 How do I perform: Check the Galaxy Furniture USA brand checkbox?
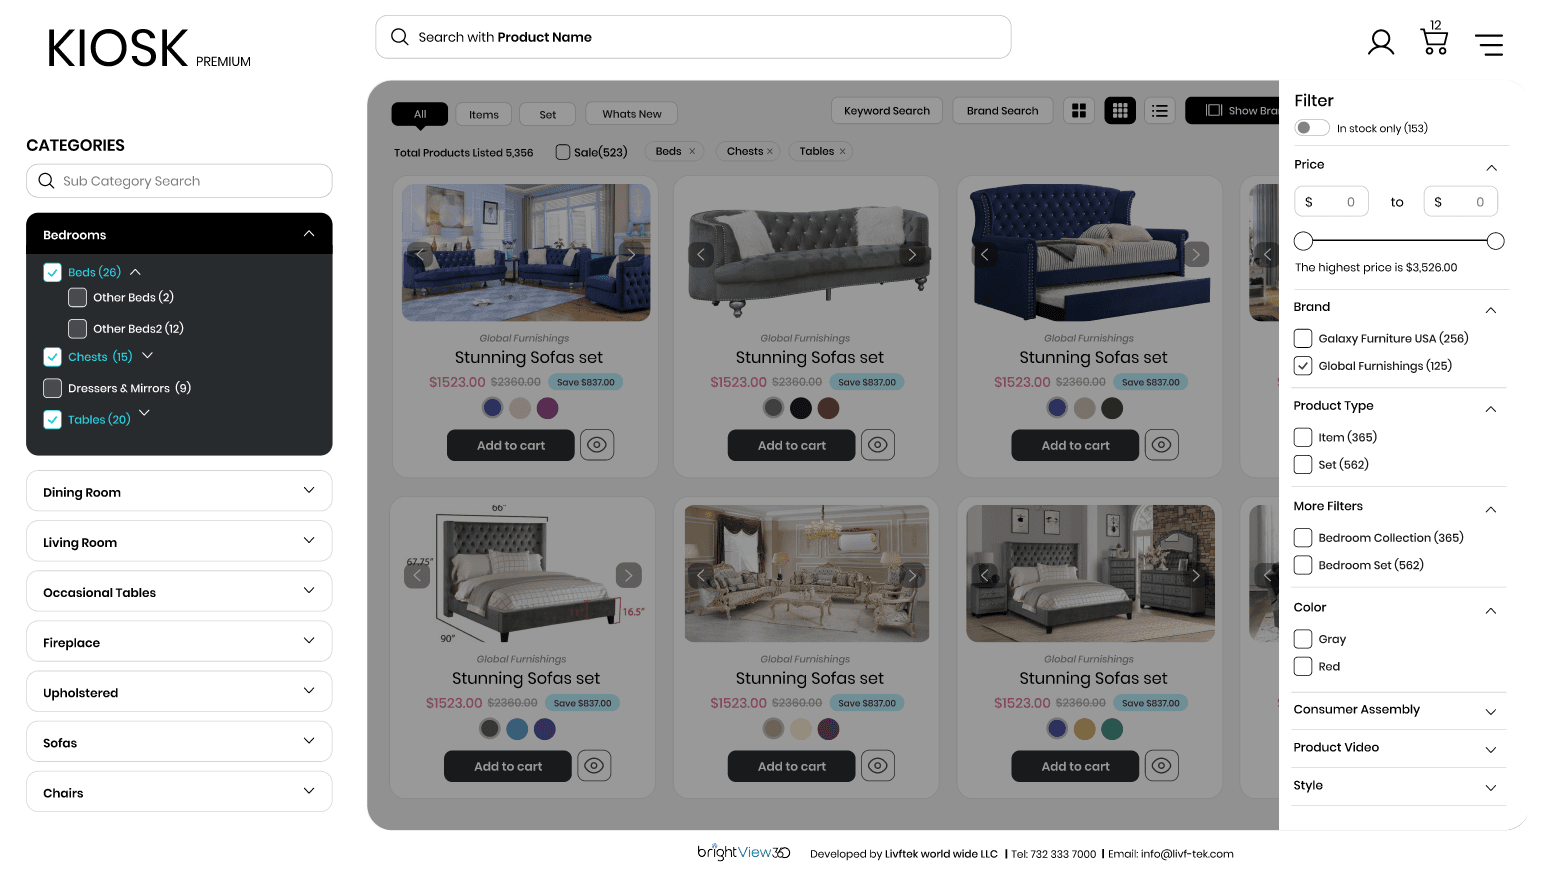(1303, 338)
